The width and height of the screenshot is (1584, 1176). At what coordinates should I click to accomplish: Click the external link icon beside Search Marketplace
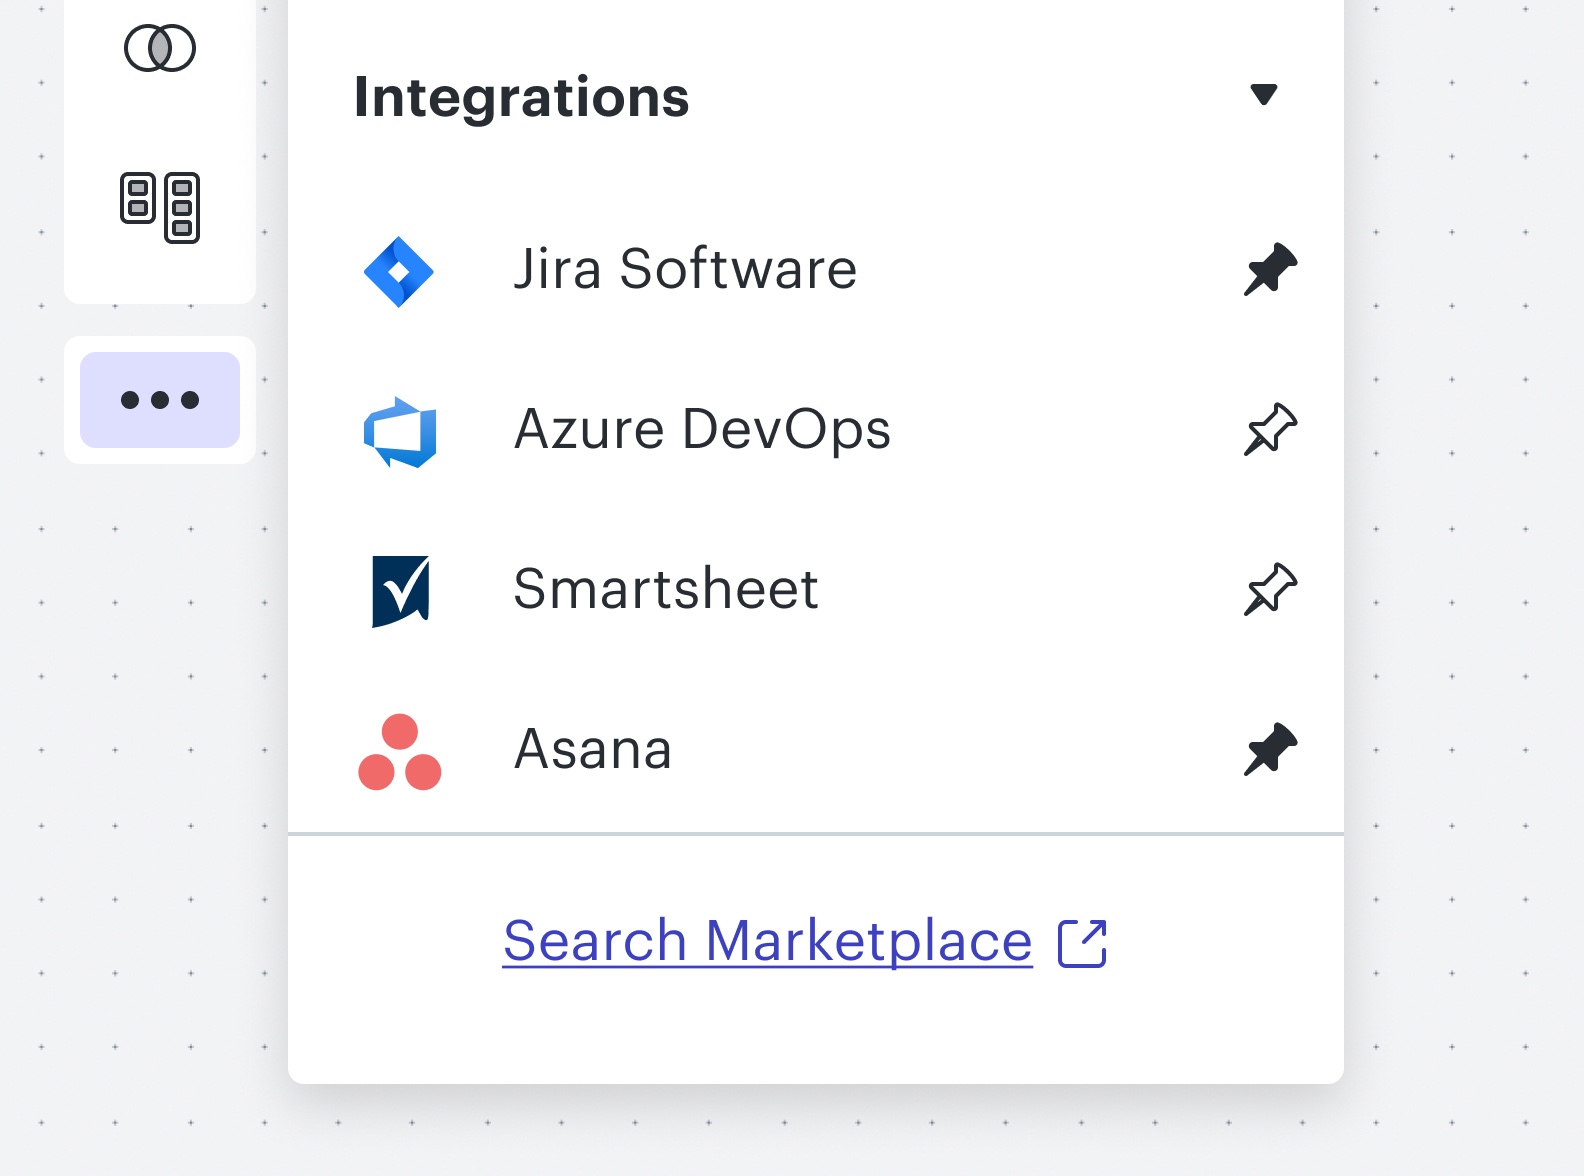click(1082, 943)
